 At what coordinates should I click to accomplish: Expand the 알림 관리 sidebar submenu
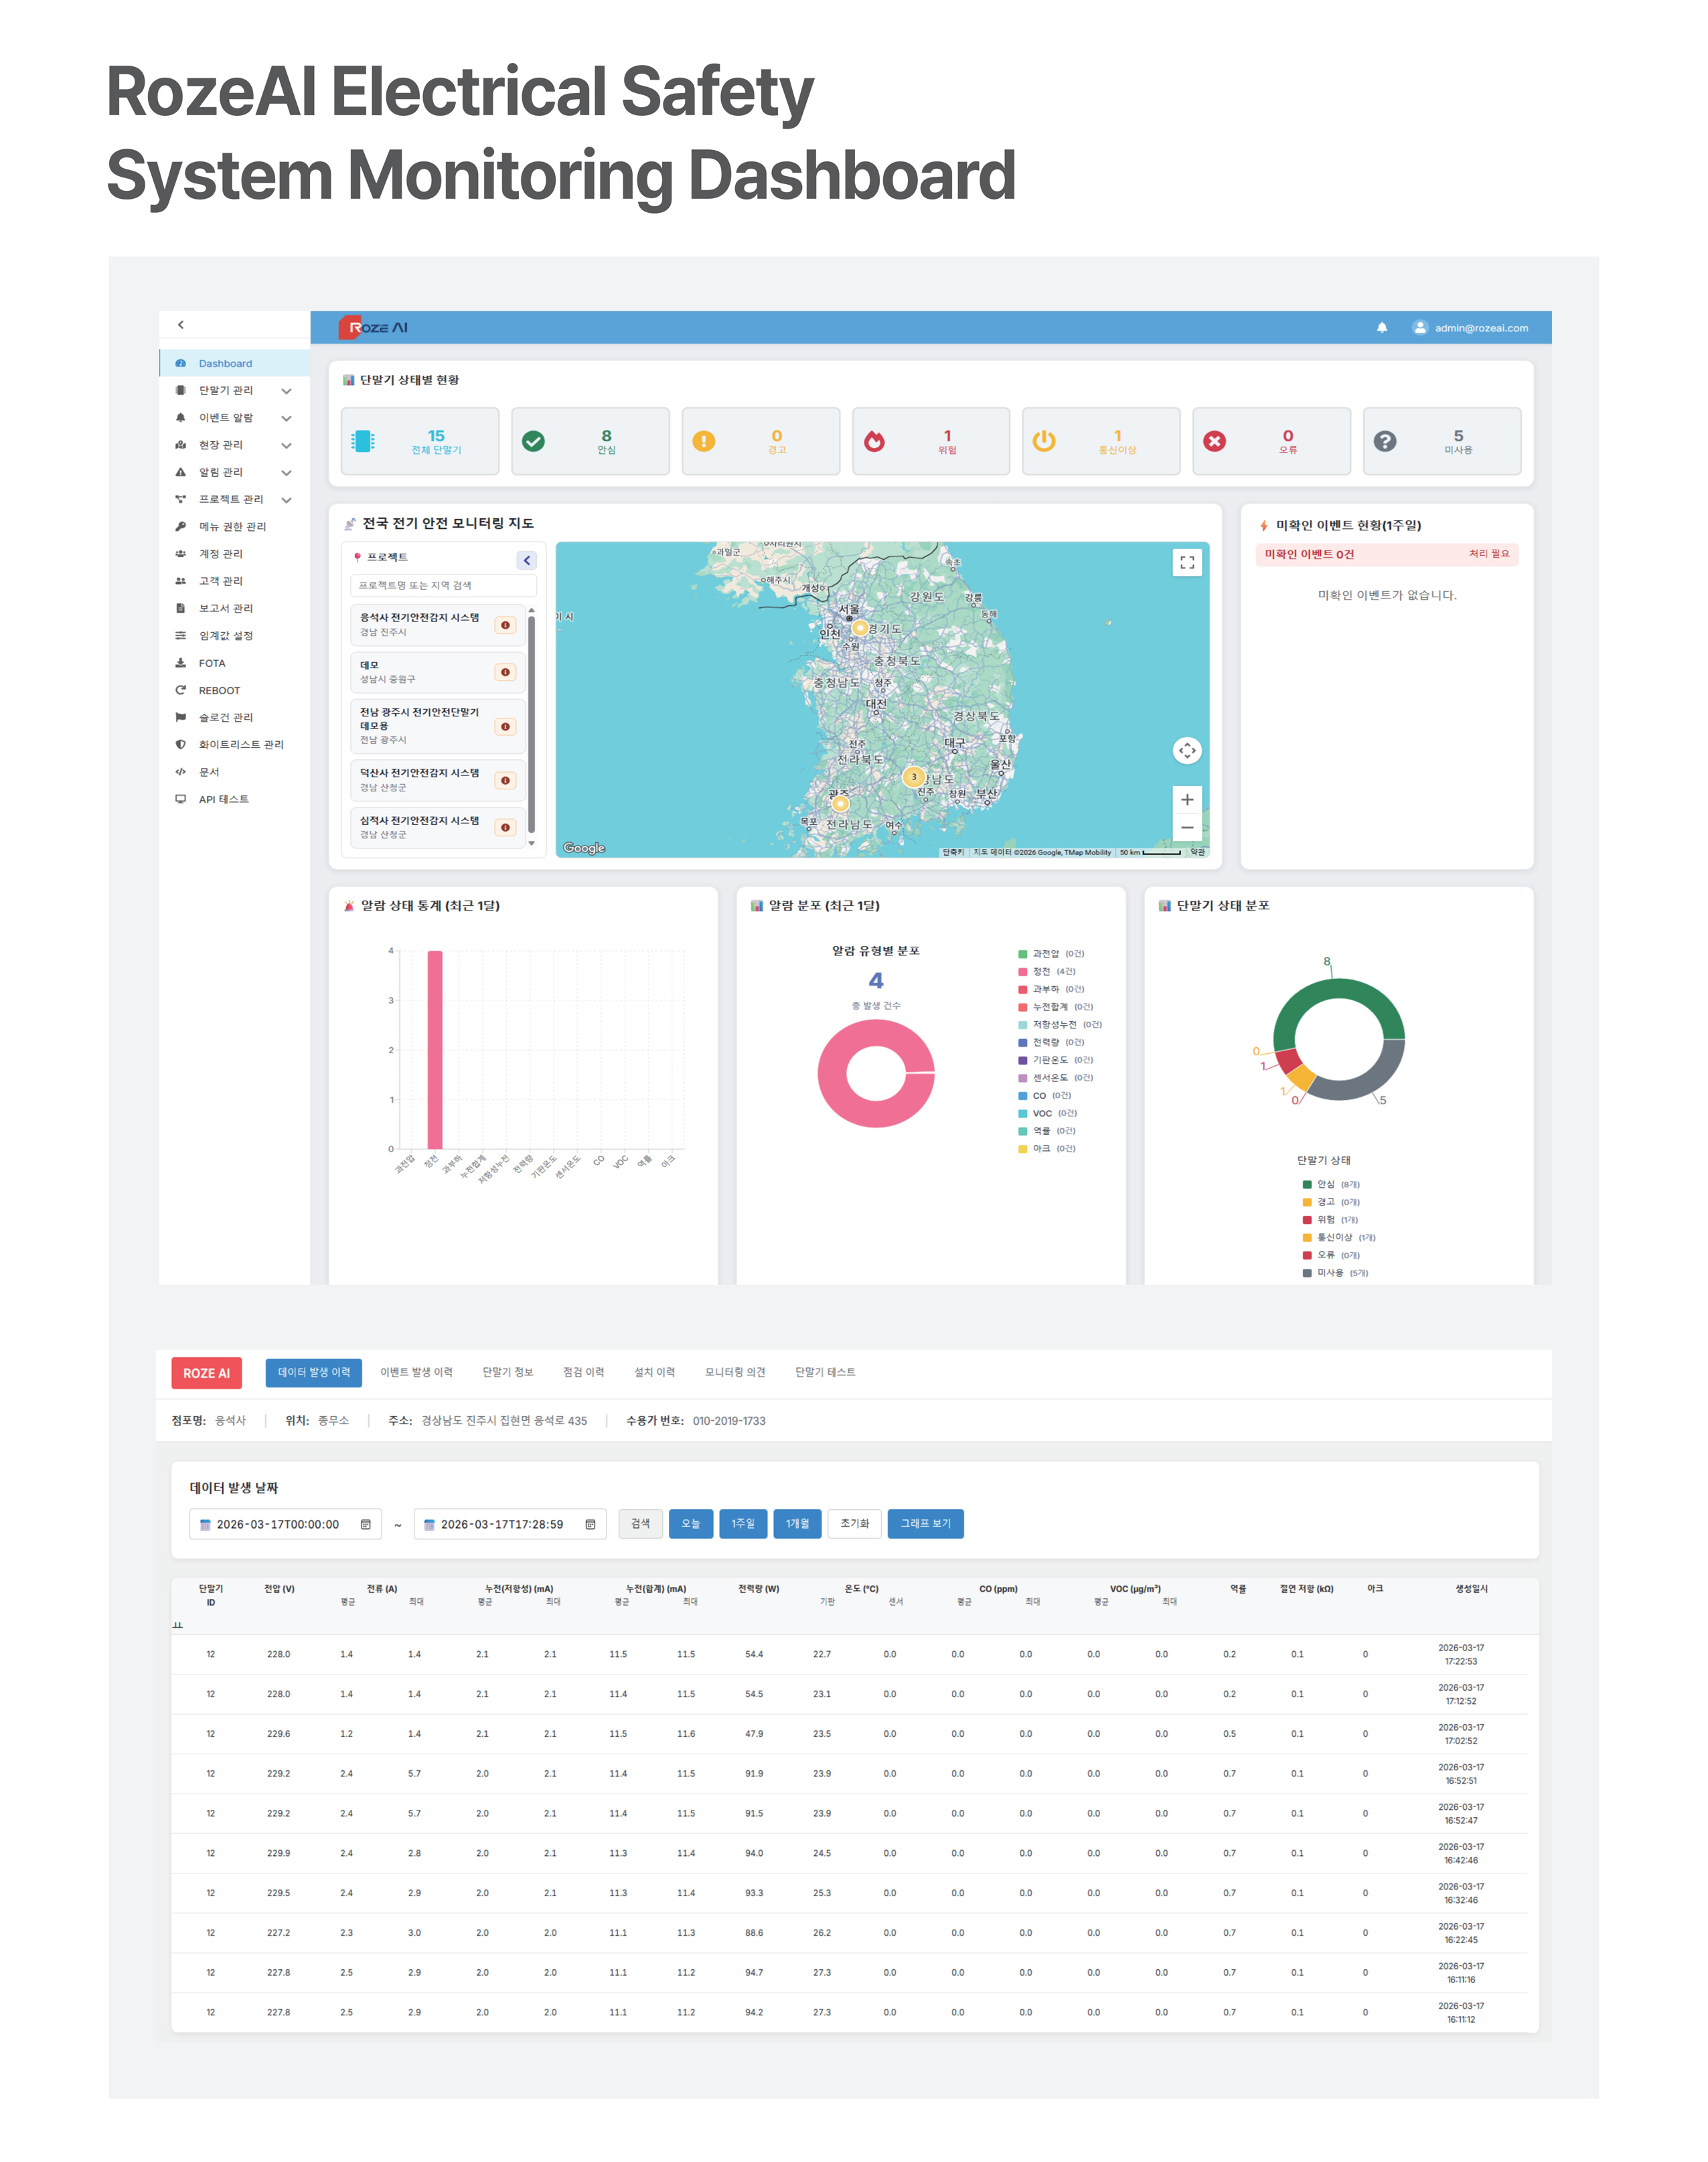(286, 472)
